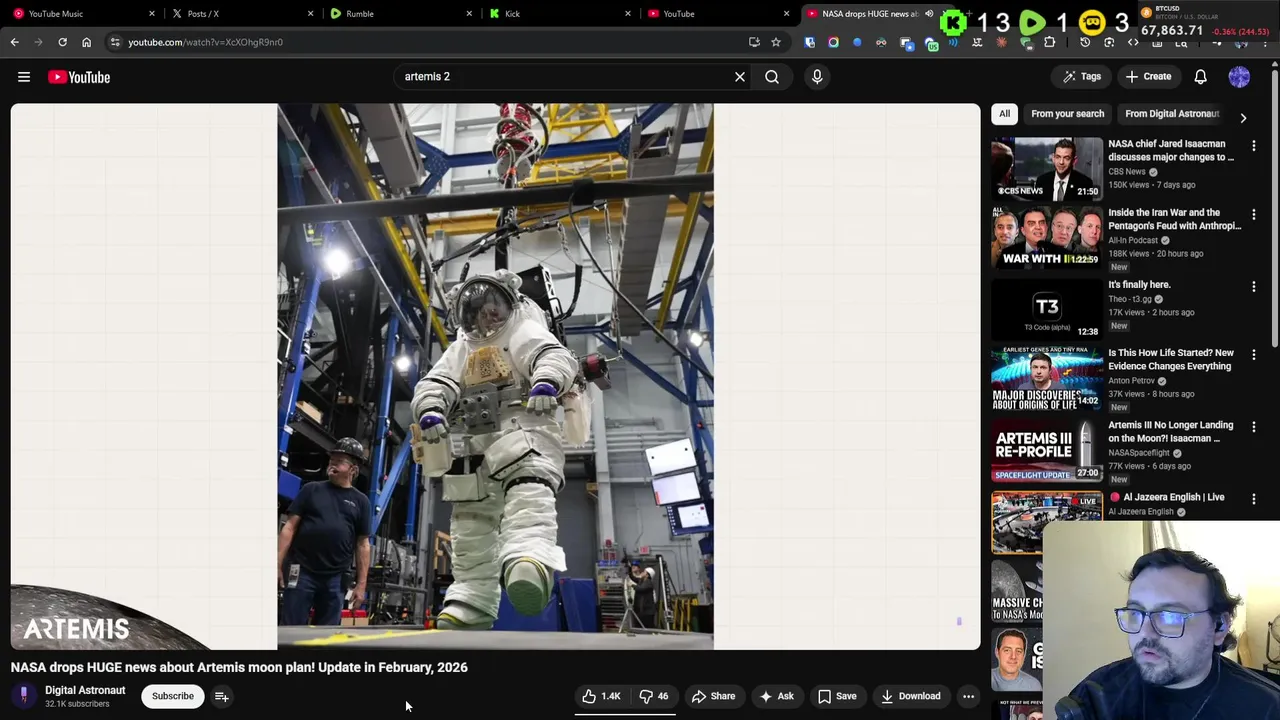Image resolution: width=1280 pixels, height=720 pixels.
Task: Start voice search with microphone
Action: pyautogui.click(x=817, y=77)
